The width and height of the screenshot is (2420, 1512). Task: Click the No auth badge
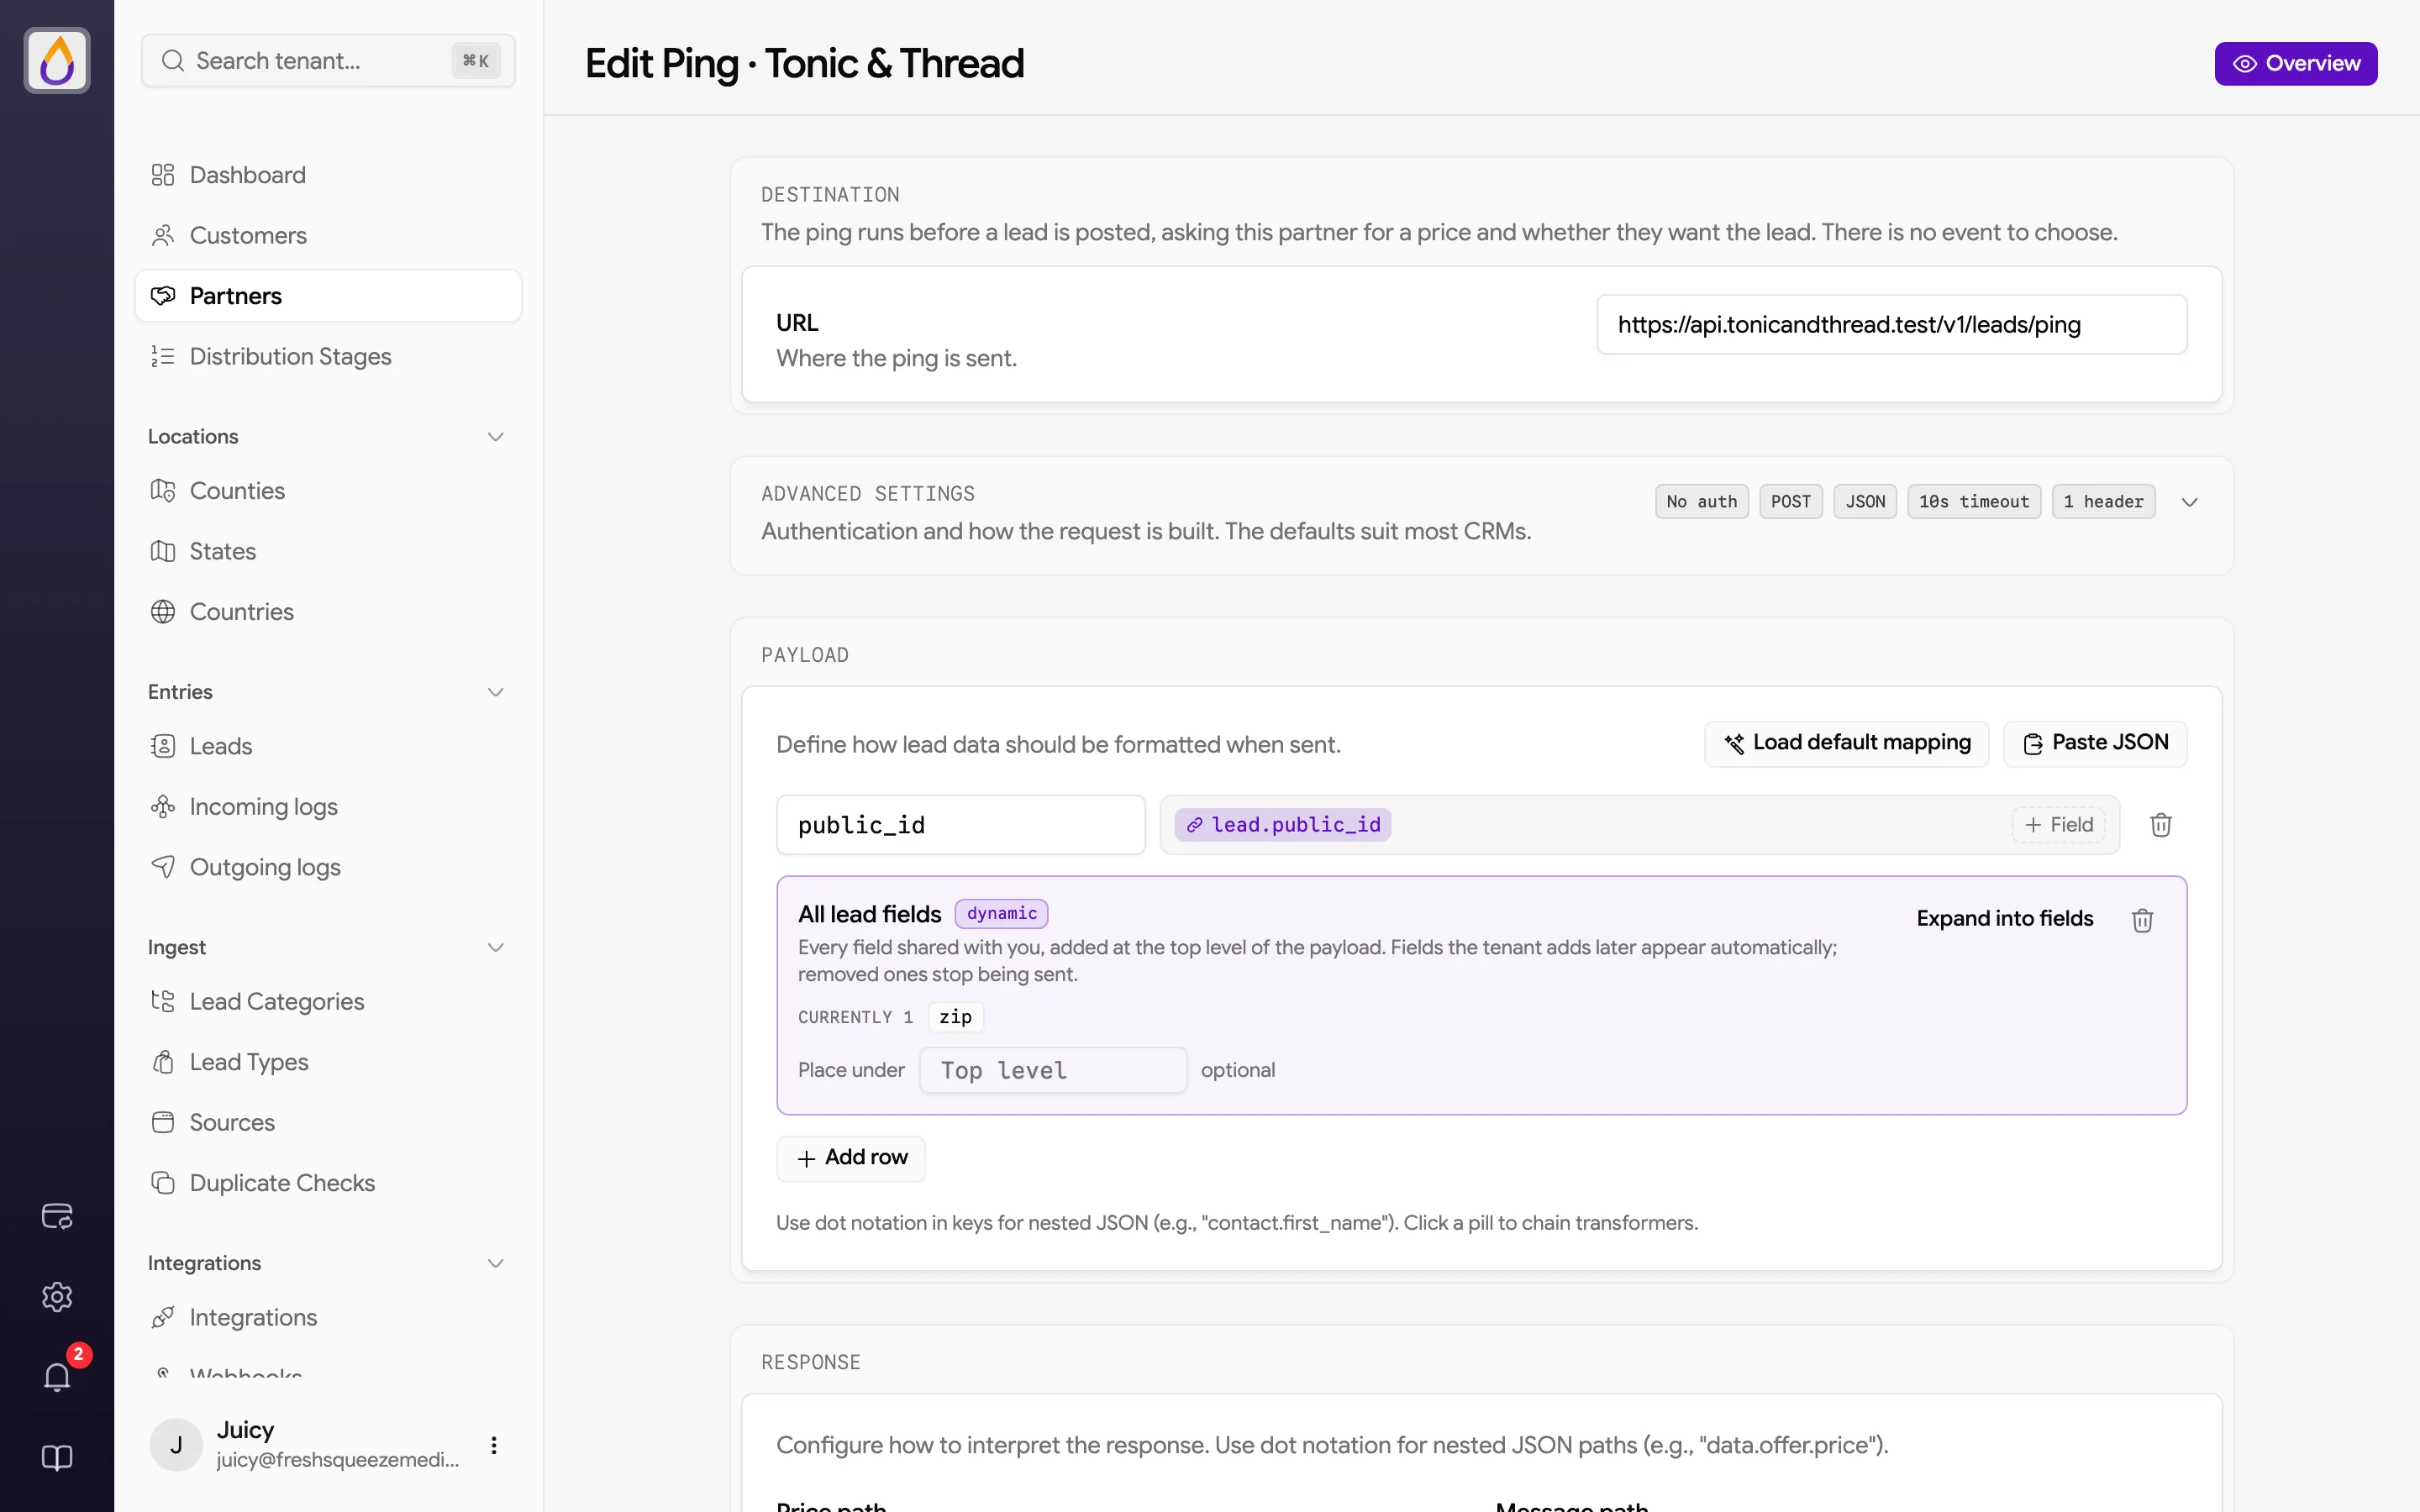pyautogui.click(x=1702, y=502)
